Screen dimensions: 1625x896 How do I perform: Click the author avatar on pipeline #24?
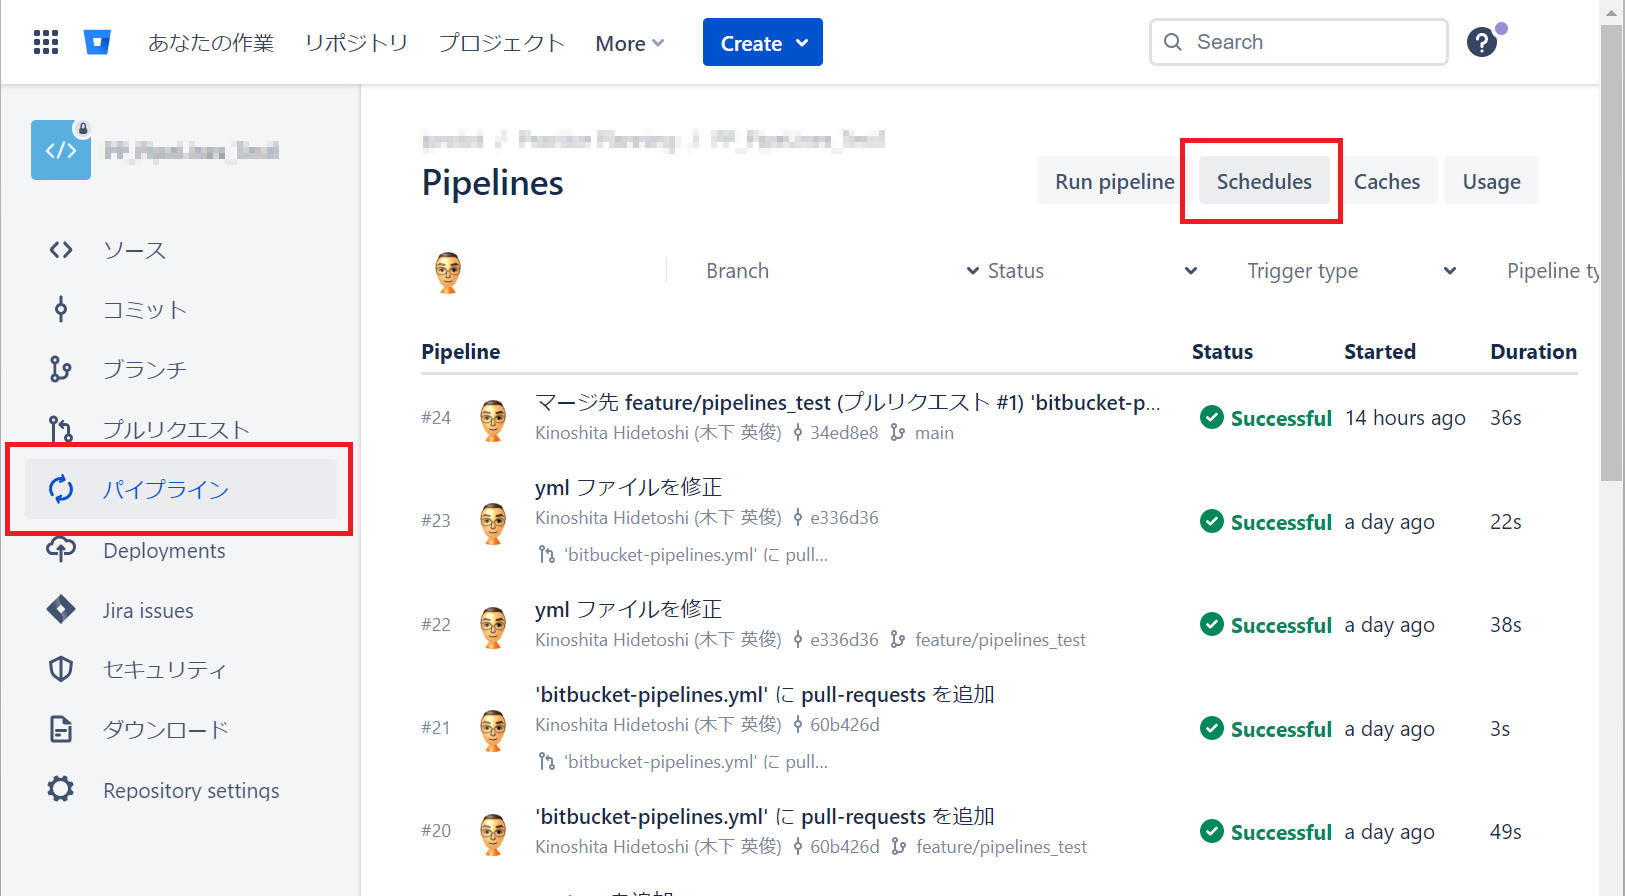point(493,419)
